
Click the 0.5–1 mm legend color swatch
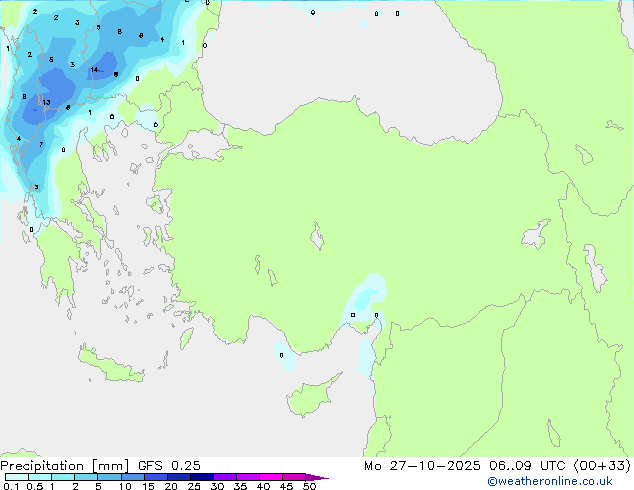click(x=40, y=477)
